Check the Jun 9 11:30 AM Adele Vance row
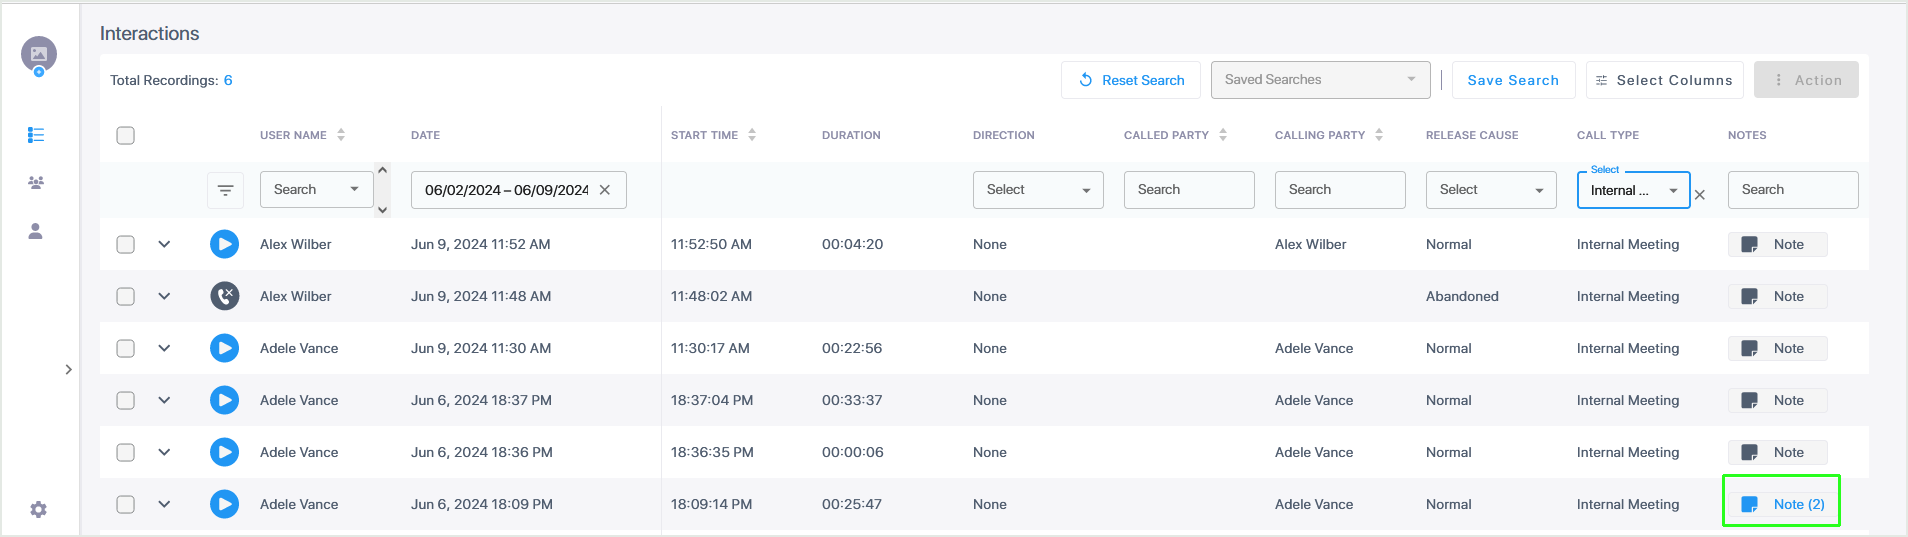The height and width of the screenshot is (537, 1908). (125, 348)
